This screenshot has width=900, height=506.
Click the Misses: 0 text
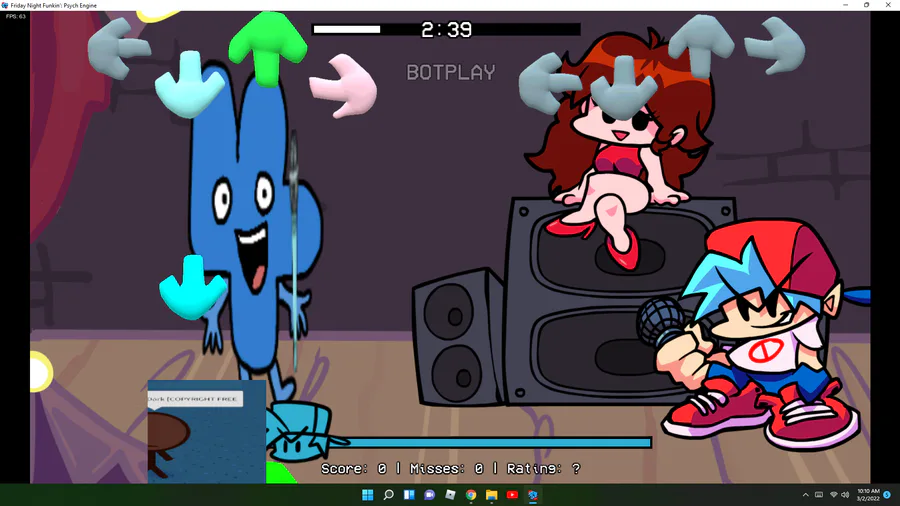[447, 469]
